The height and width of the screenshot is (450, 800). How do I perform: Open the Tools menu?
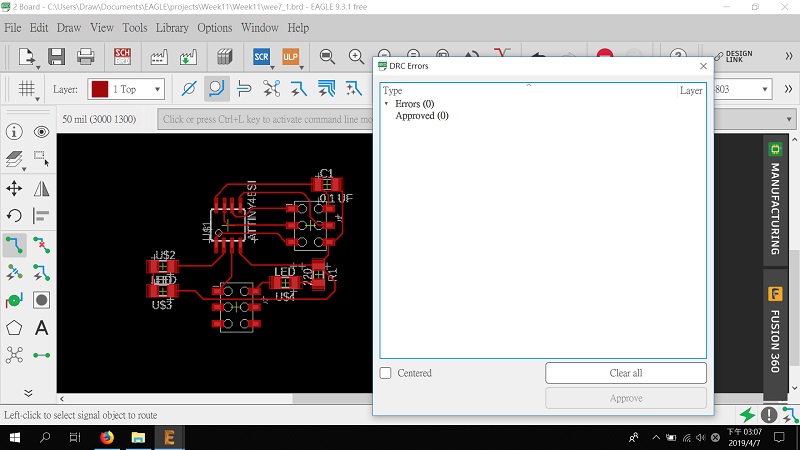(x=134, y=28)
